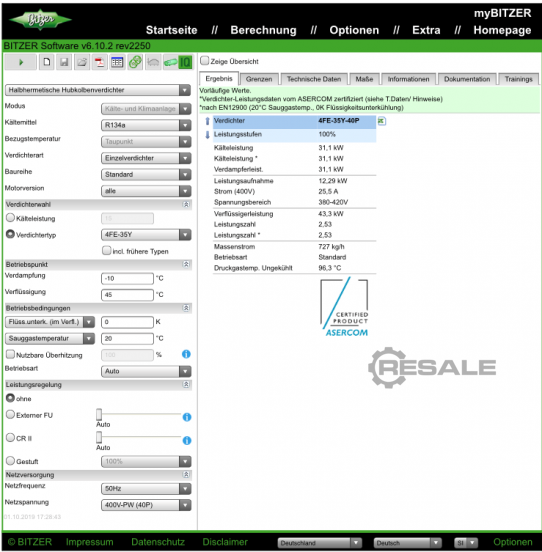542x552 pixels.
Task: Open the Extra header menu
Action: click(426, 30)
